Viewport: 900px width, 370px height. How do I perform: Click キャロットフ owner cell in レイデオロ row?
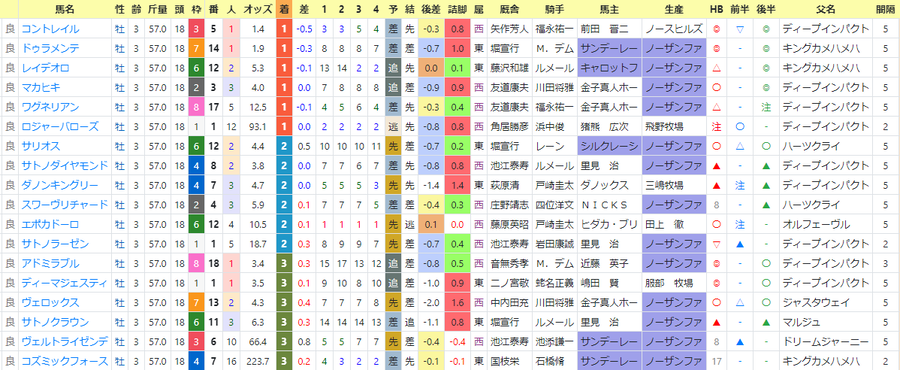pos(609,68)
